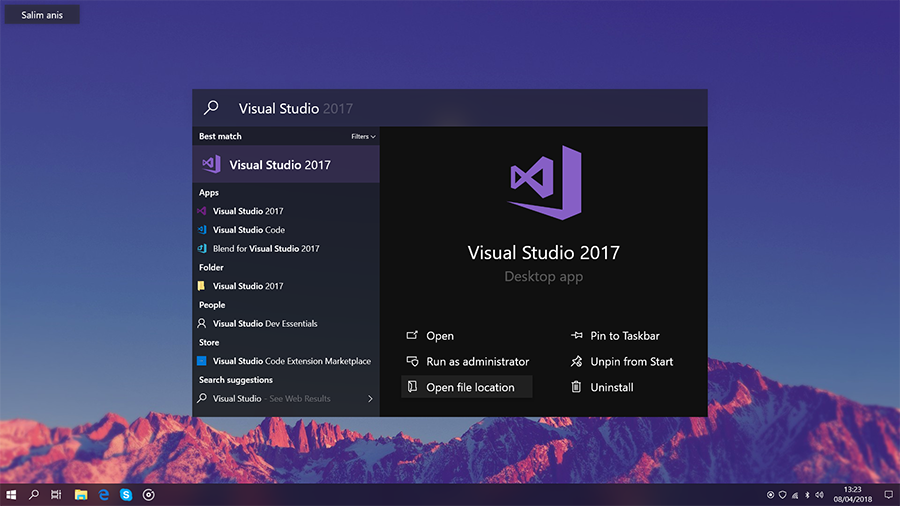This screenshot has width=900, height=506.
Task: Click the volume speaker tray icon
Action: (819, 495)
